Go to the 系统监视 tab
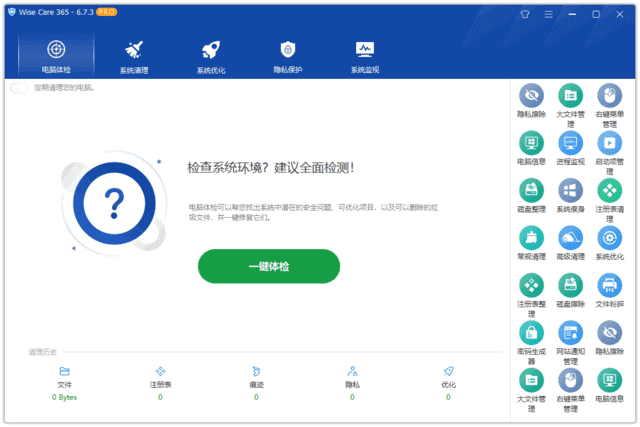The width and height of the screenshot is (640, 427). (x=365, y=56)
